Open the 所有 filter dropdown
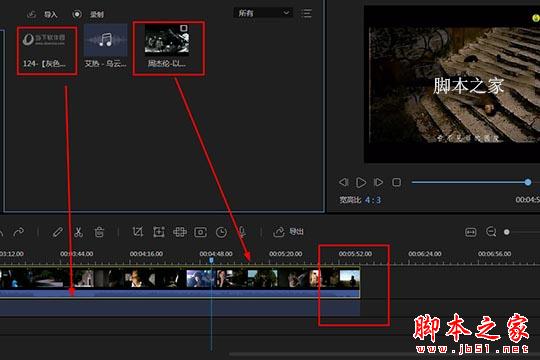540x360 pixels. tap(263, 13)
